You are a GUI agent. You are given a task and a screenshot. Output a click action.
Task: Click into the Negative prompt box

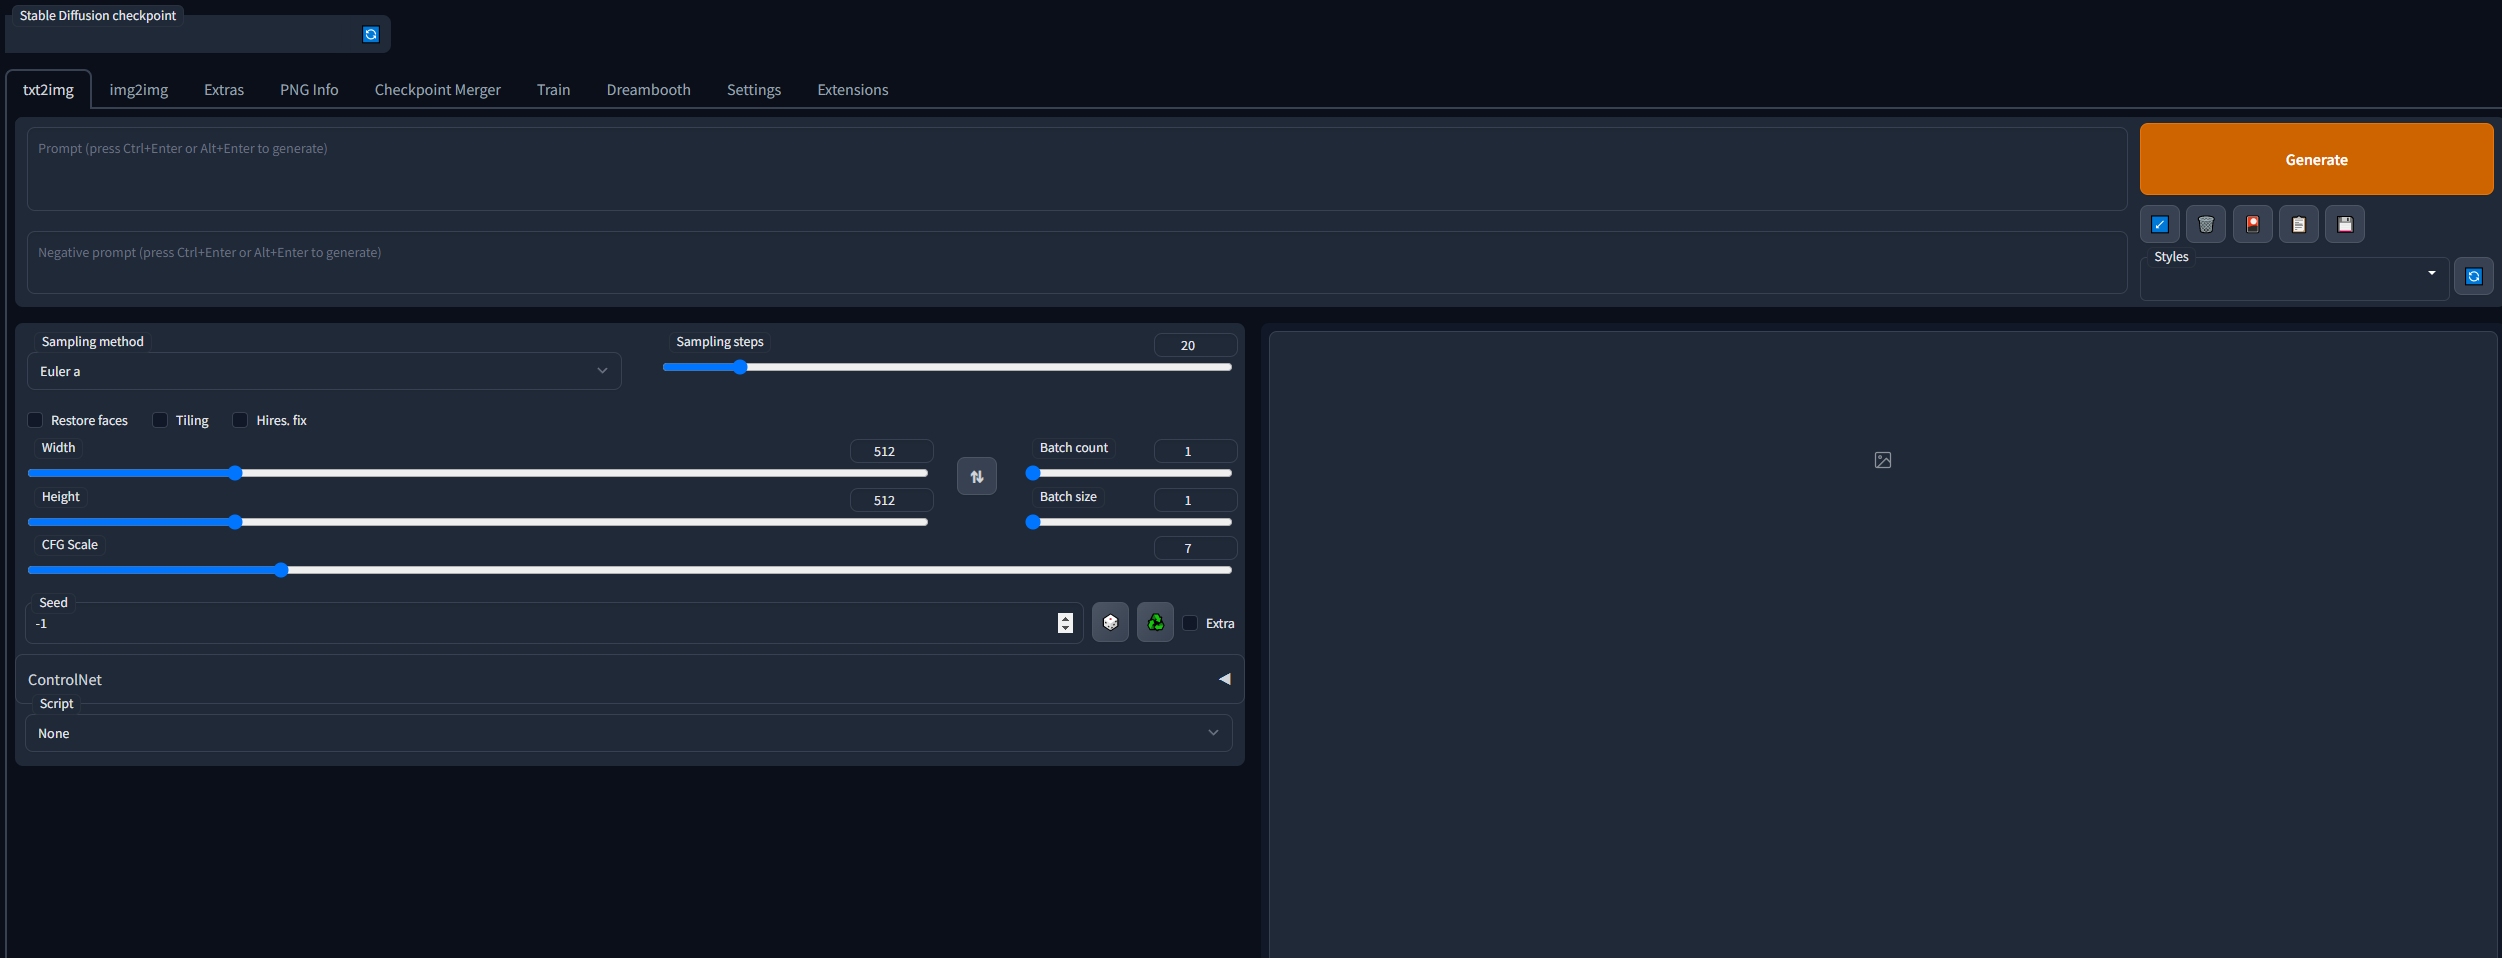tap(1077, 263)
